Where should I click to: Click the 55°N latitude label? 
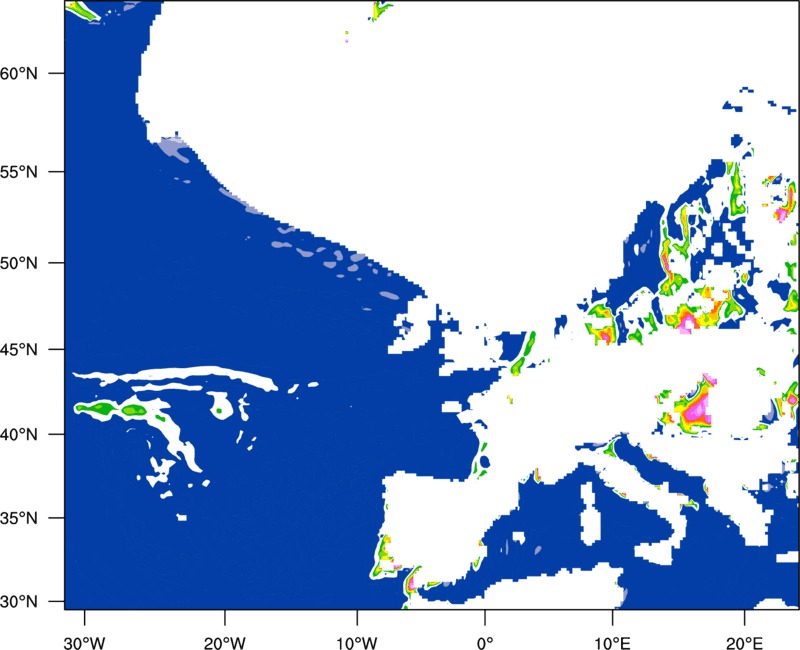point(19,172)
